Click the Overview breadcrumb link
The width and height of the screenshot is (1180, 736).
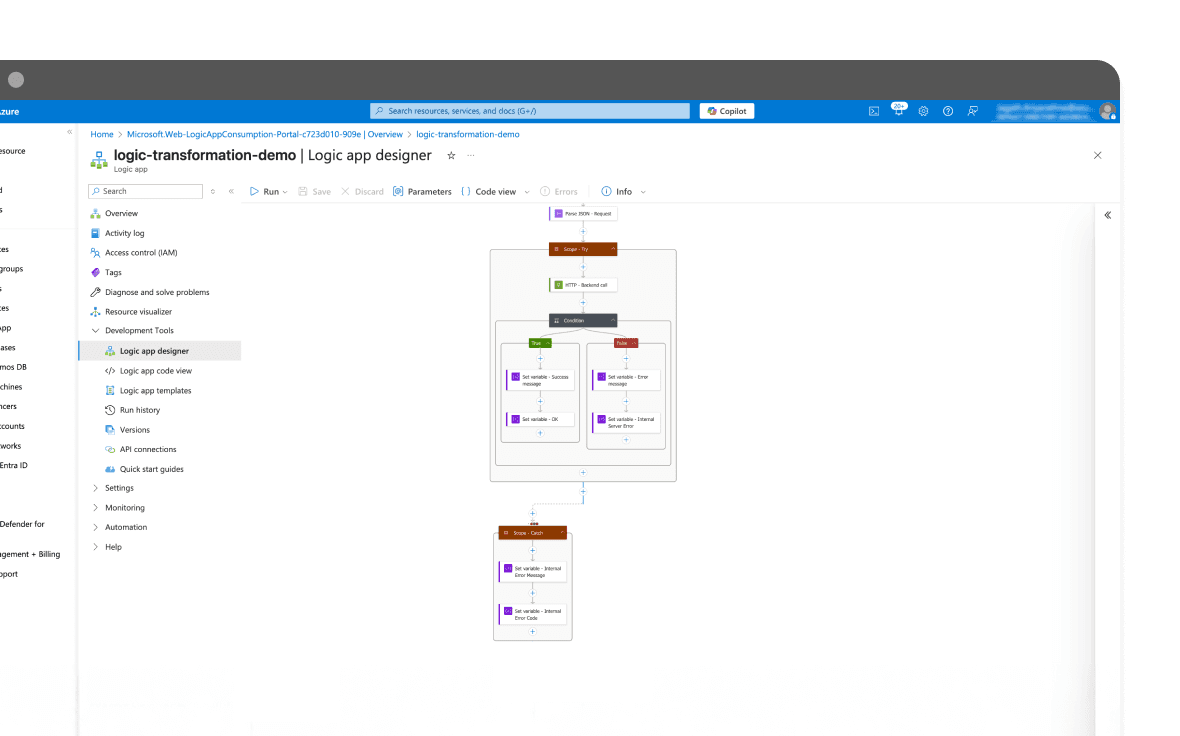click(385, 133)
